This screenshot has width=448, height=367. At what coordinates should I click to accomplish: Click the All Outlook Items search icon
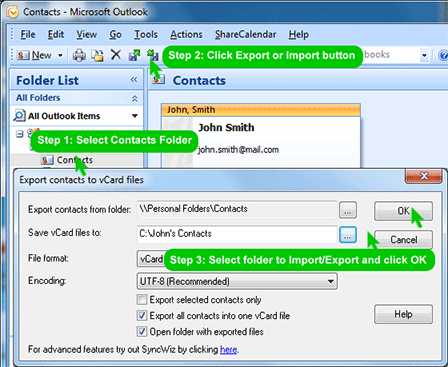coord(19,116)
